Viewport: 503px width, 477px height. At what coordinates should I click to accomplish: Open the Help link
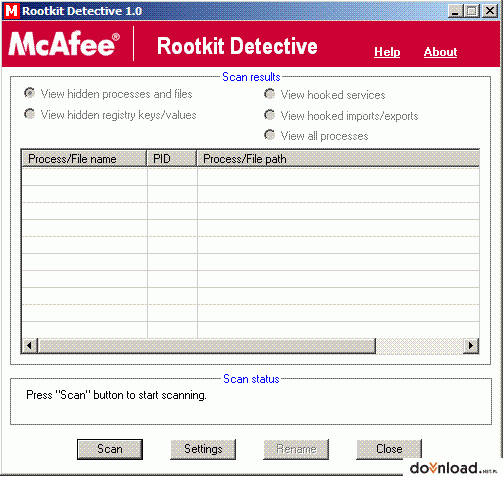pyautogui.click(x=387, y=52)
